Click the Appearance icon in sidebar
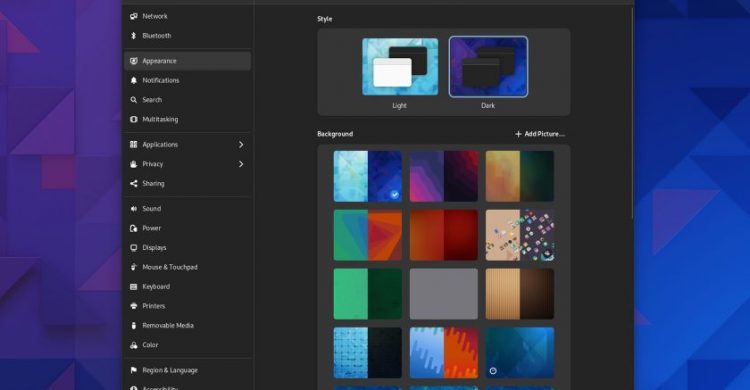 point(133,61)
